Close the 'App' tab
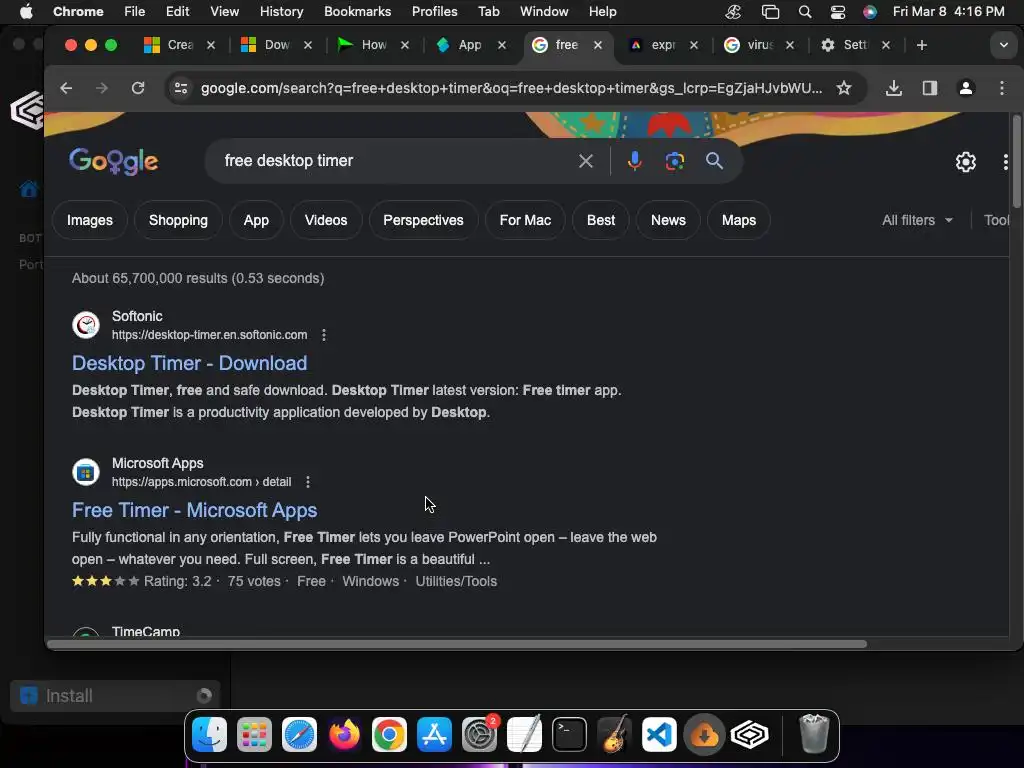The width and height of the screenshot is (1024, 768). (502, 45)
